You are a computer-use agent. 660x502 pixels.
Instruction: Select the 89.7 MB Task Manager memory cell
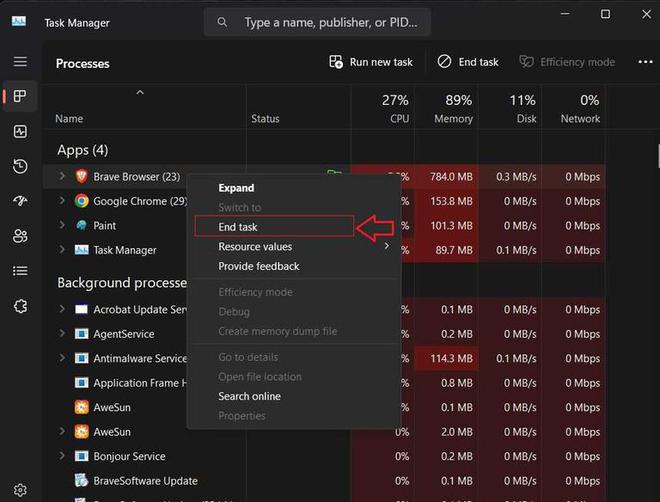click(x=447, y=250)
